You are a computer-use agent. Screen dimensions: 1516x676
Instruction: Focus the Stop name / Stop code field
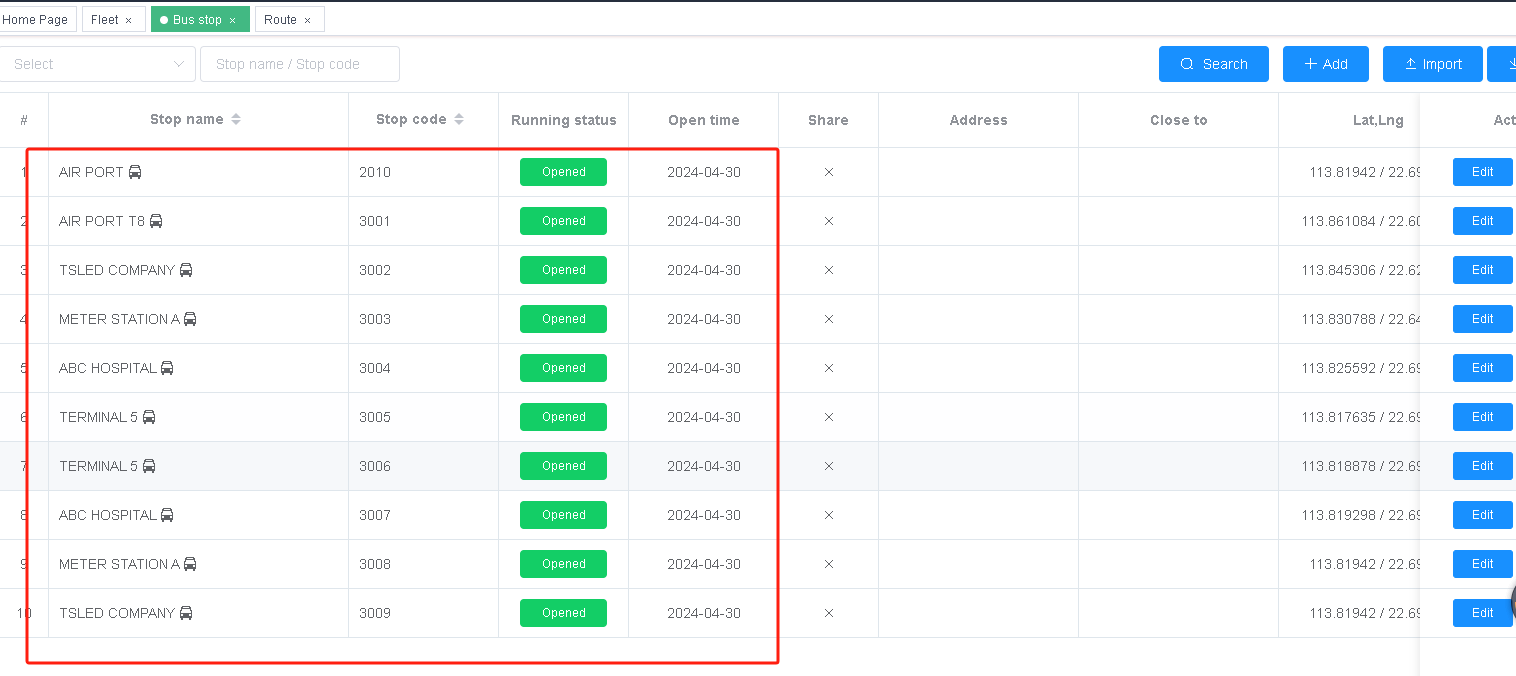tap(299, 64)
